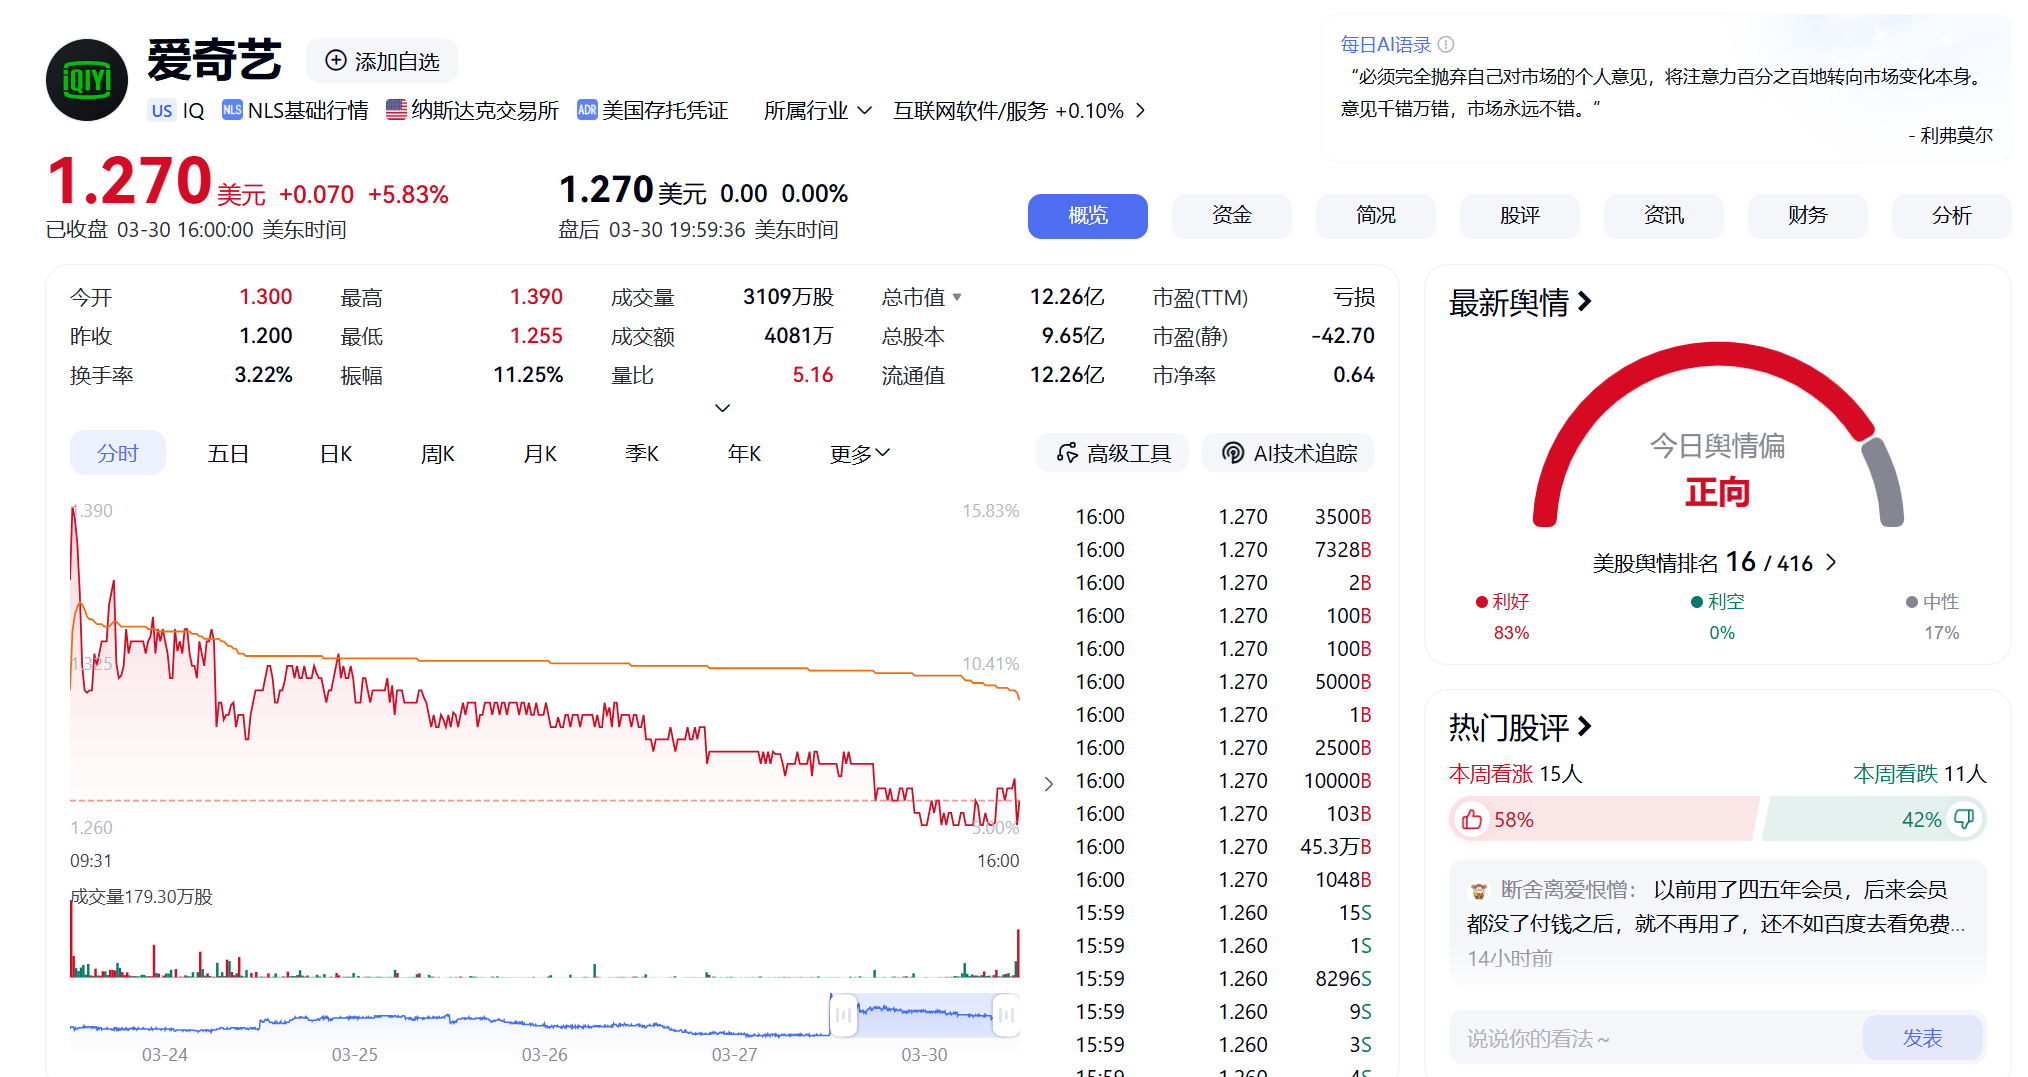Click the add to watchlist plus icon
Image resolution: width=2028 pixels, height=1077 pixels.
coord(337,61)
